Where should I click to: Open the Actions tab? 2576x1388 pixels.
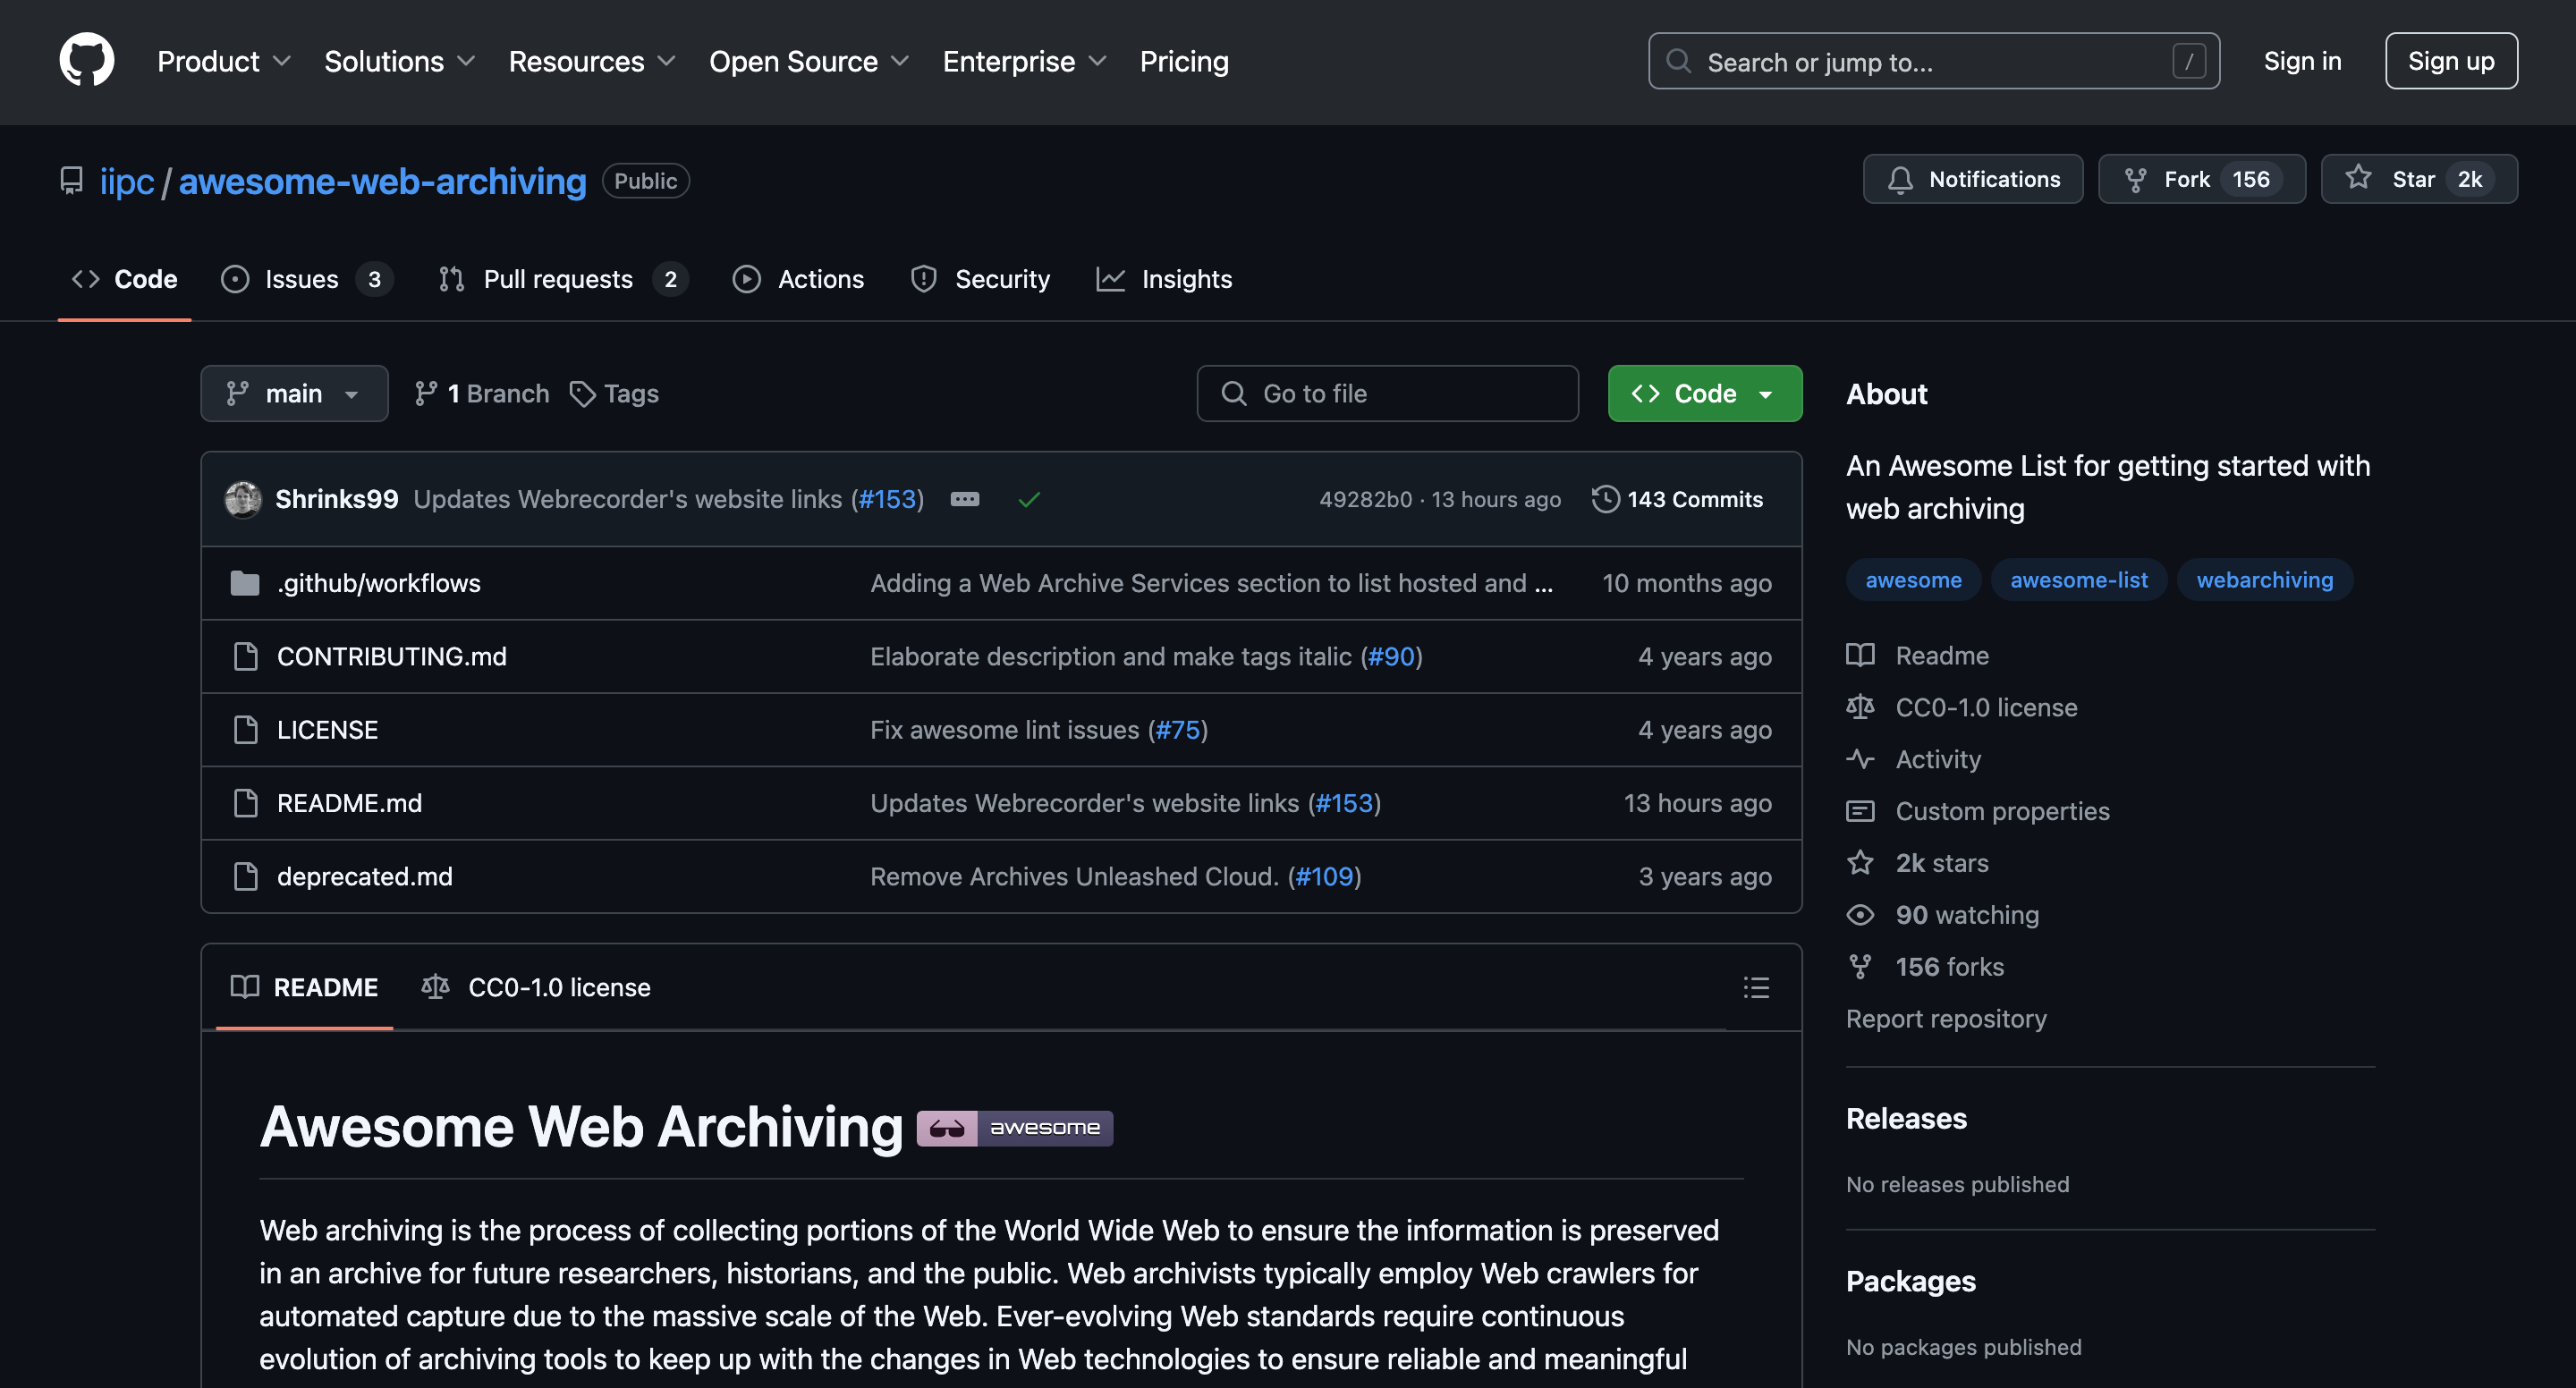tap(798, 279)
